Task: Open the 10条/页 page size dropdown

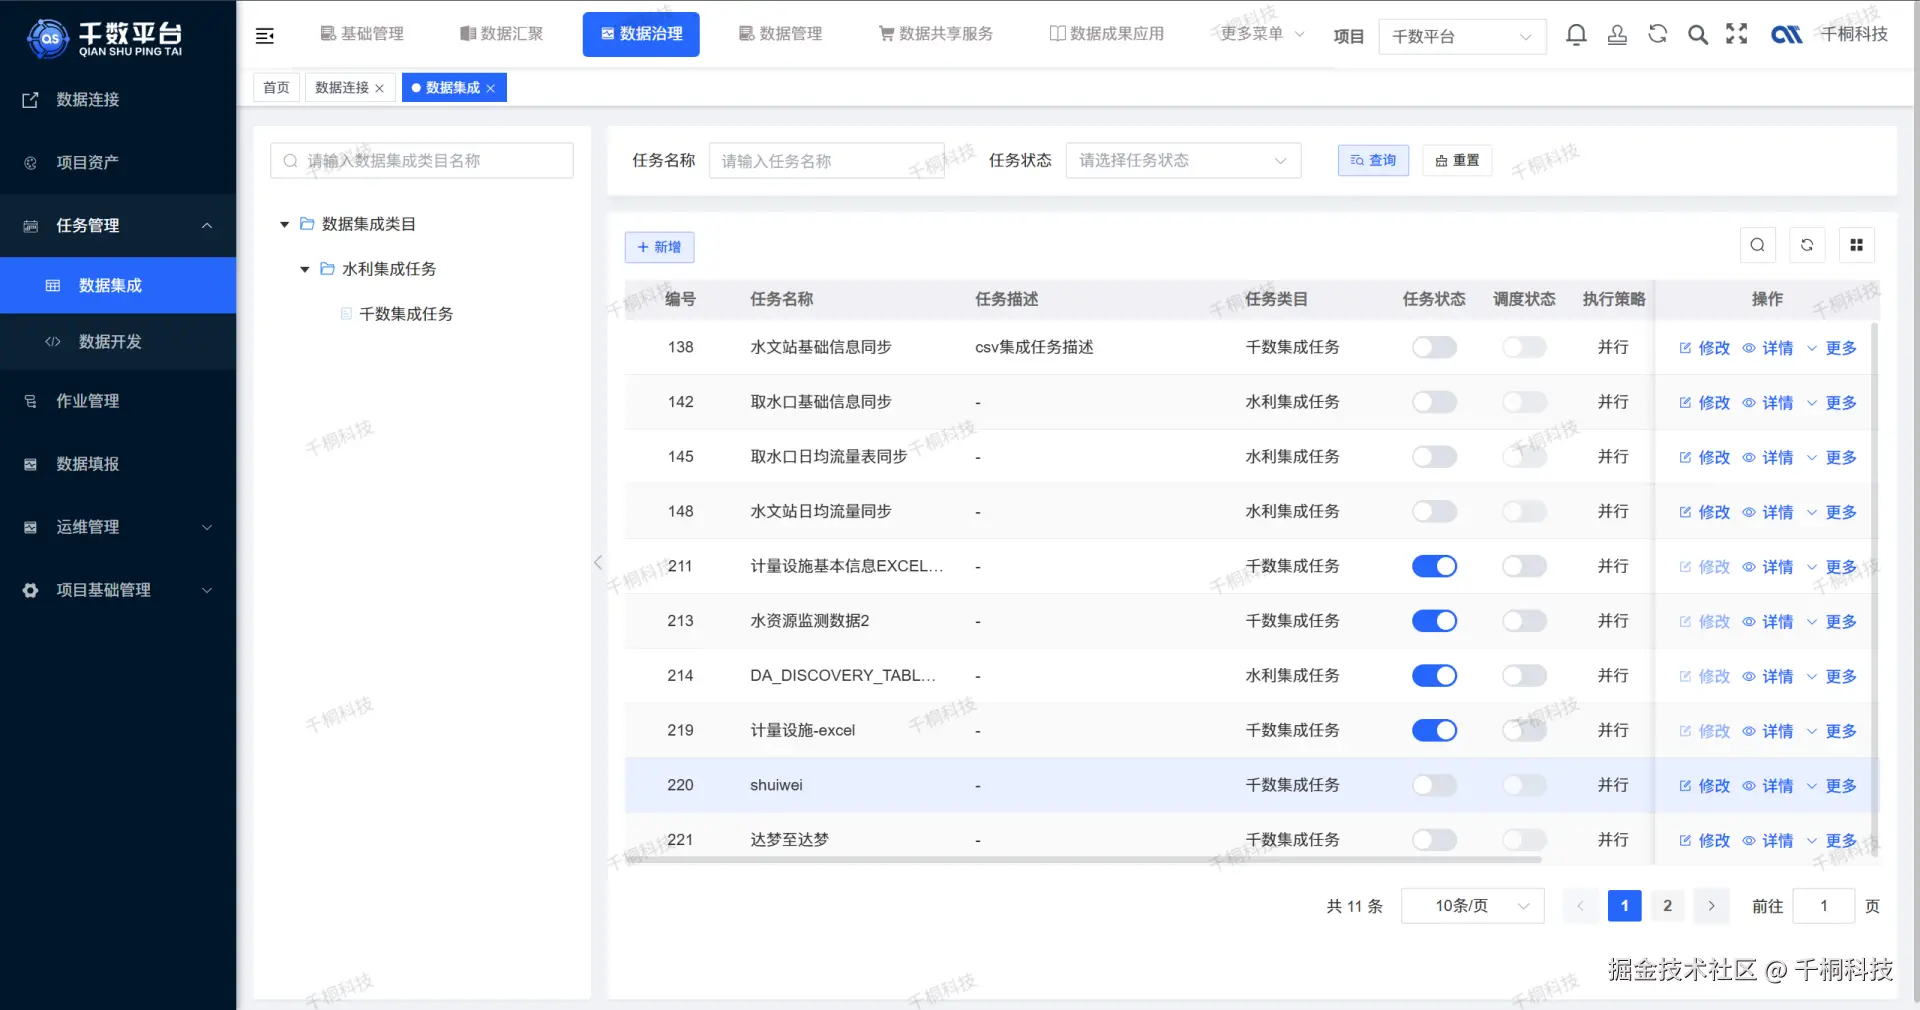Action: (x=1471, y=906)
